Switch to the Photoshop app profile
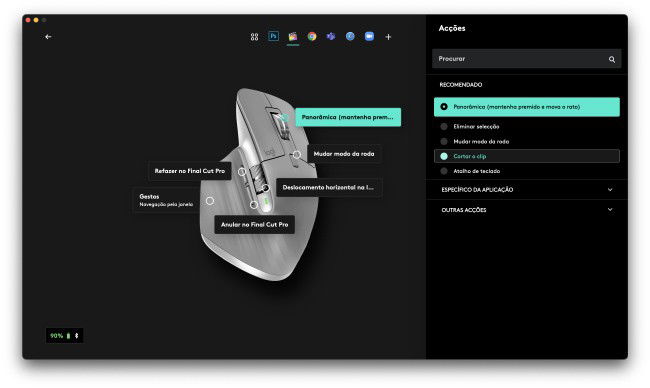Image resolution: width=650 pixels, height=388 pixels. click(x=274, y=36)
